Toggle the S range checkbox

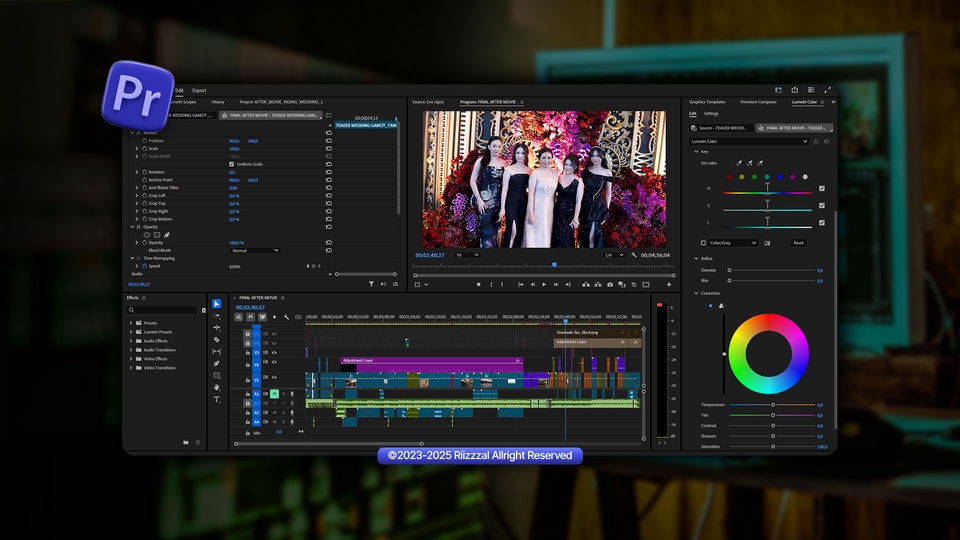pyautogui.click(x=822, y=206)
